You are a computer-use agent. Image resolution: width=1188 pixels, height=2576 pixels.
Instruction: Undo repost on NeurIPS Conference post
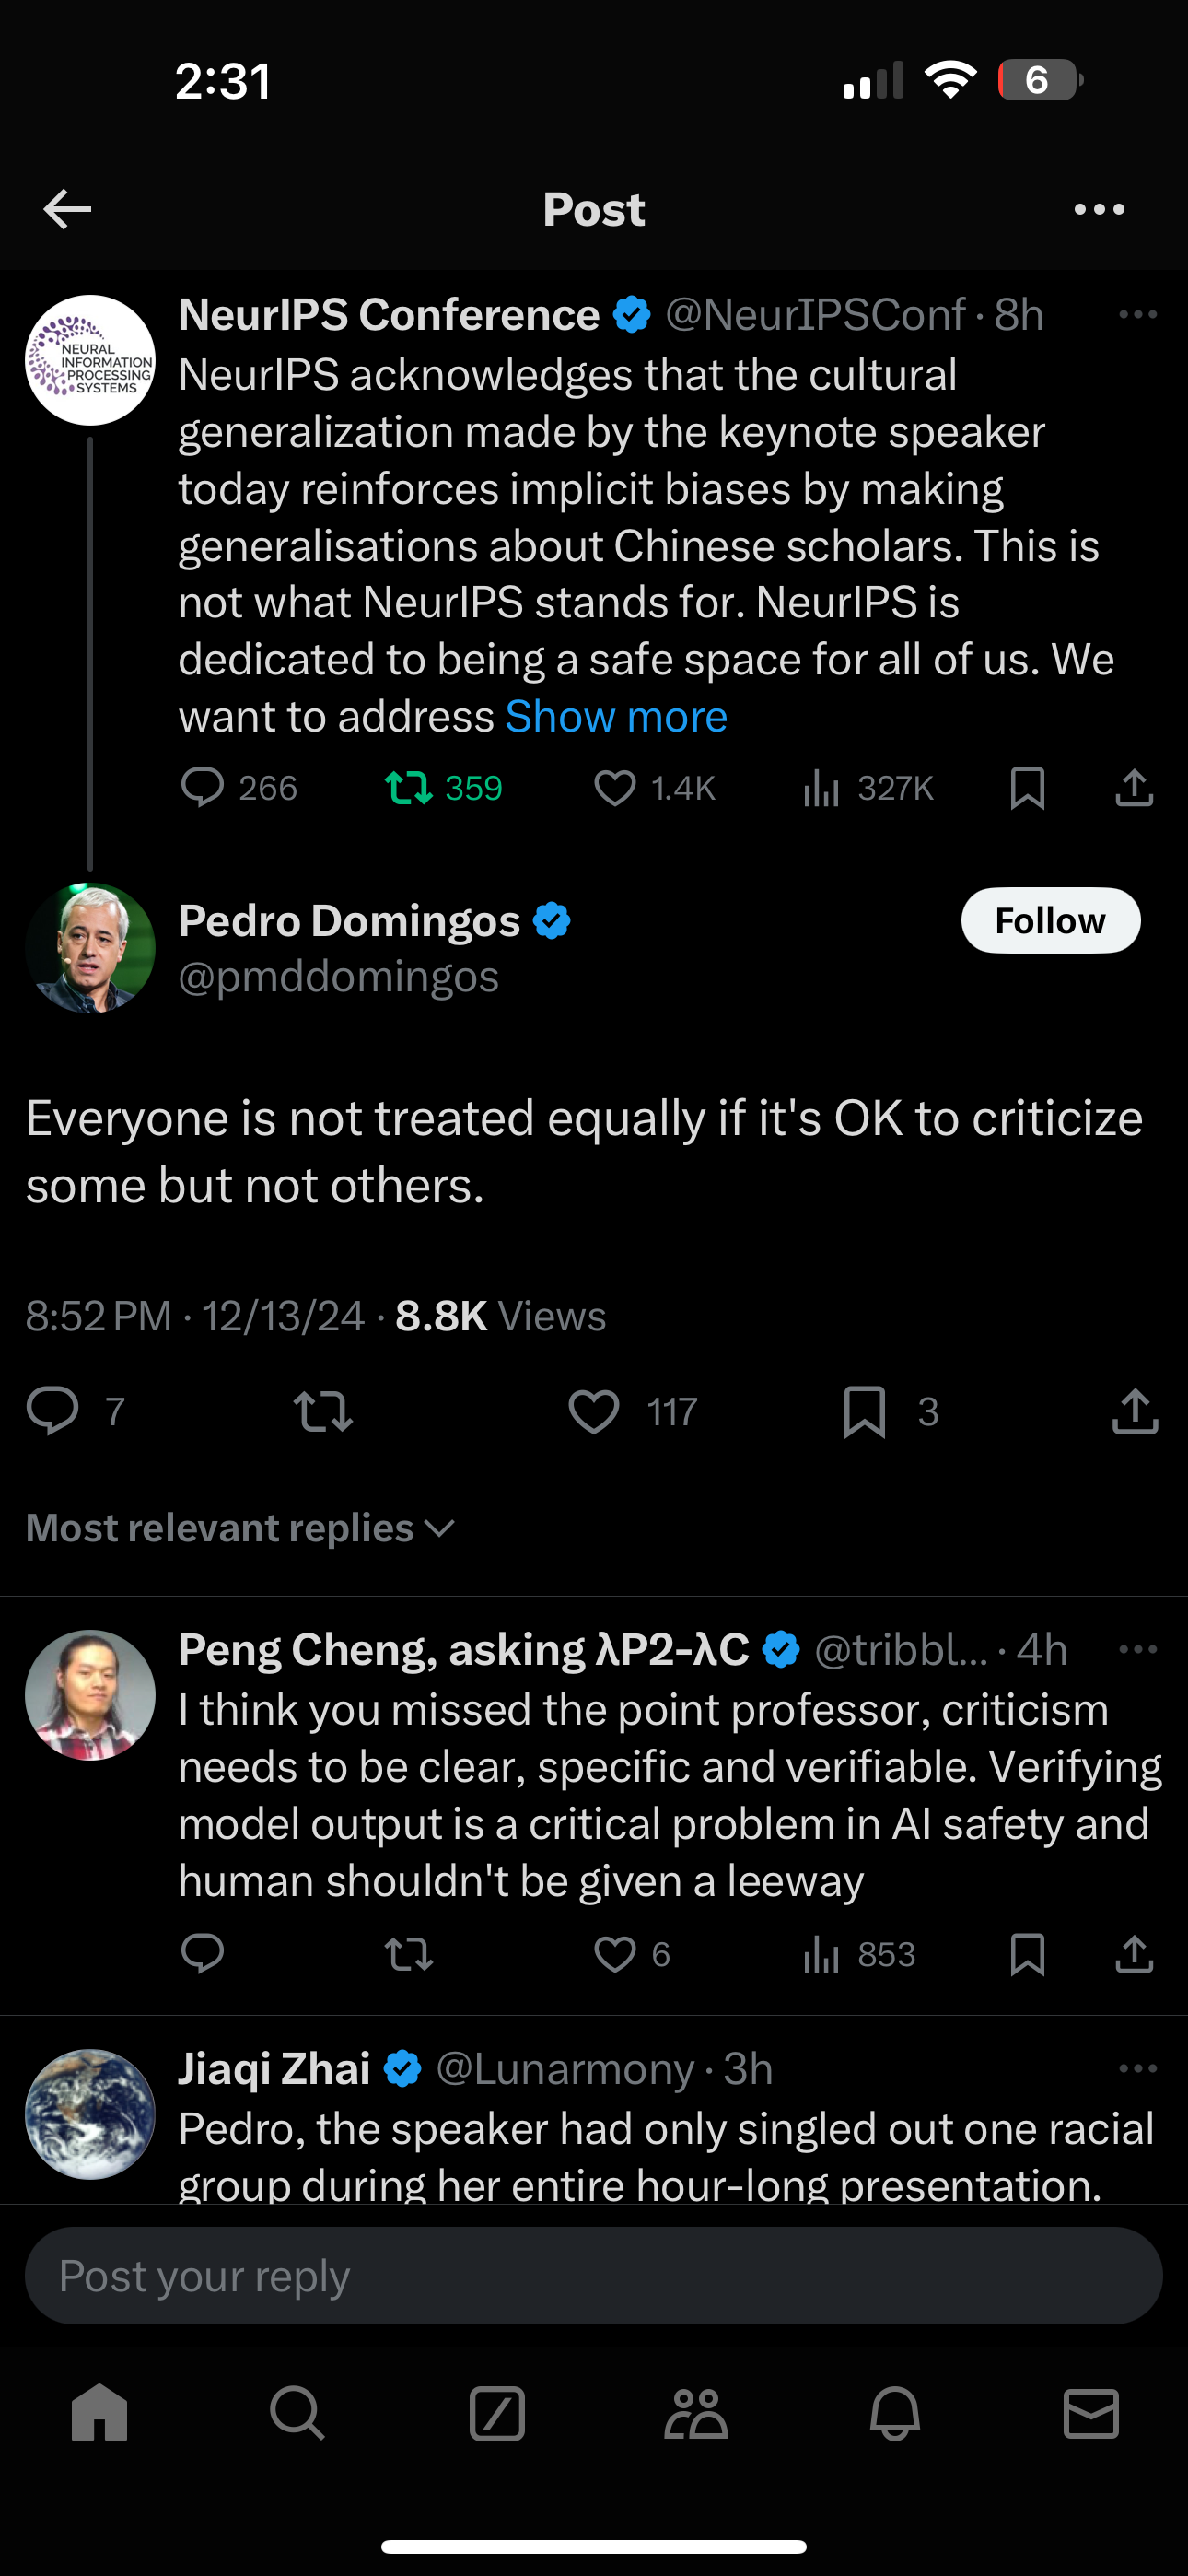[409, 789]
